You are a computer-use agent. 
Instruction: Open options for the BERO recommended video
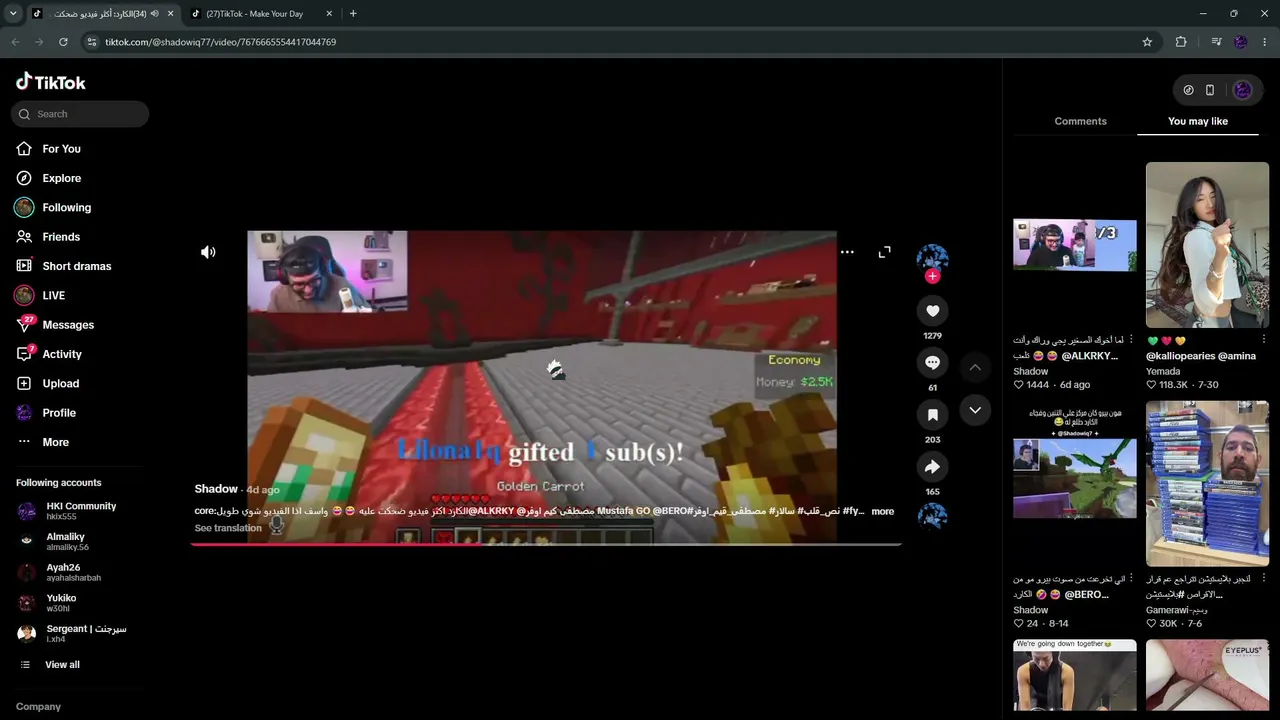tap(1131, 579)
